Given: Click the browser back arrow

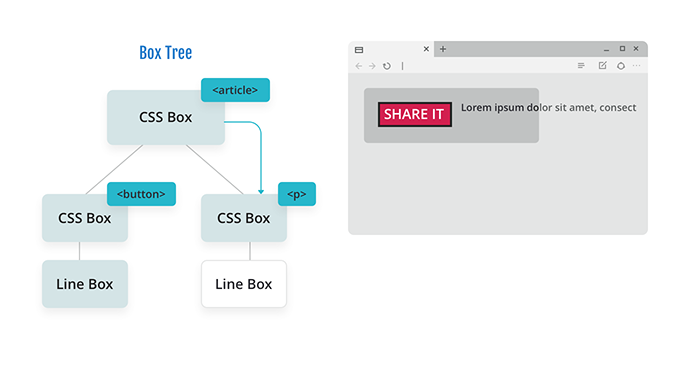Looking at the screenshot, I should coord(359,66).
